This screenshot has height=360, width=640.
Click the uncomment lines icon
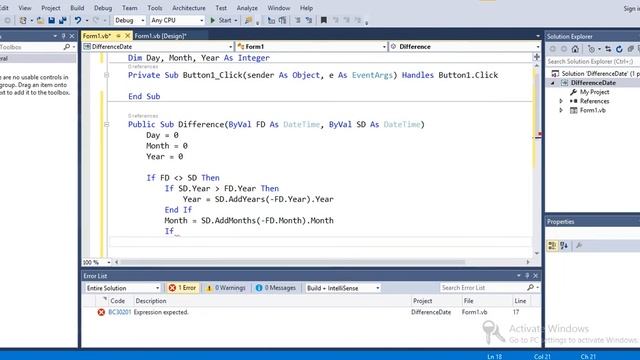[x=309, y=20]
